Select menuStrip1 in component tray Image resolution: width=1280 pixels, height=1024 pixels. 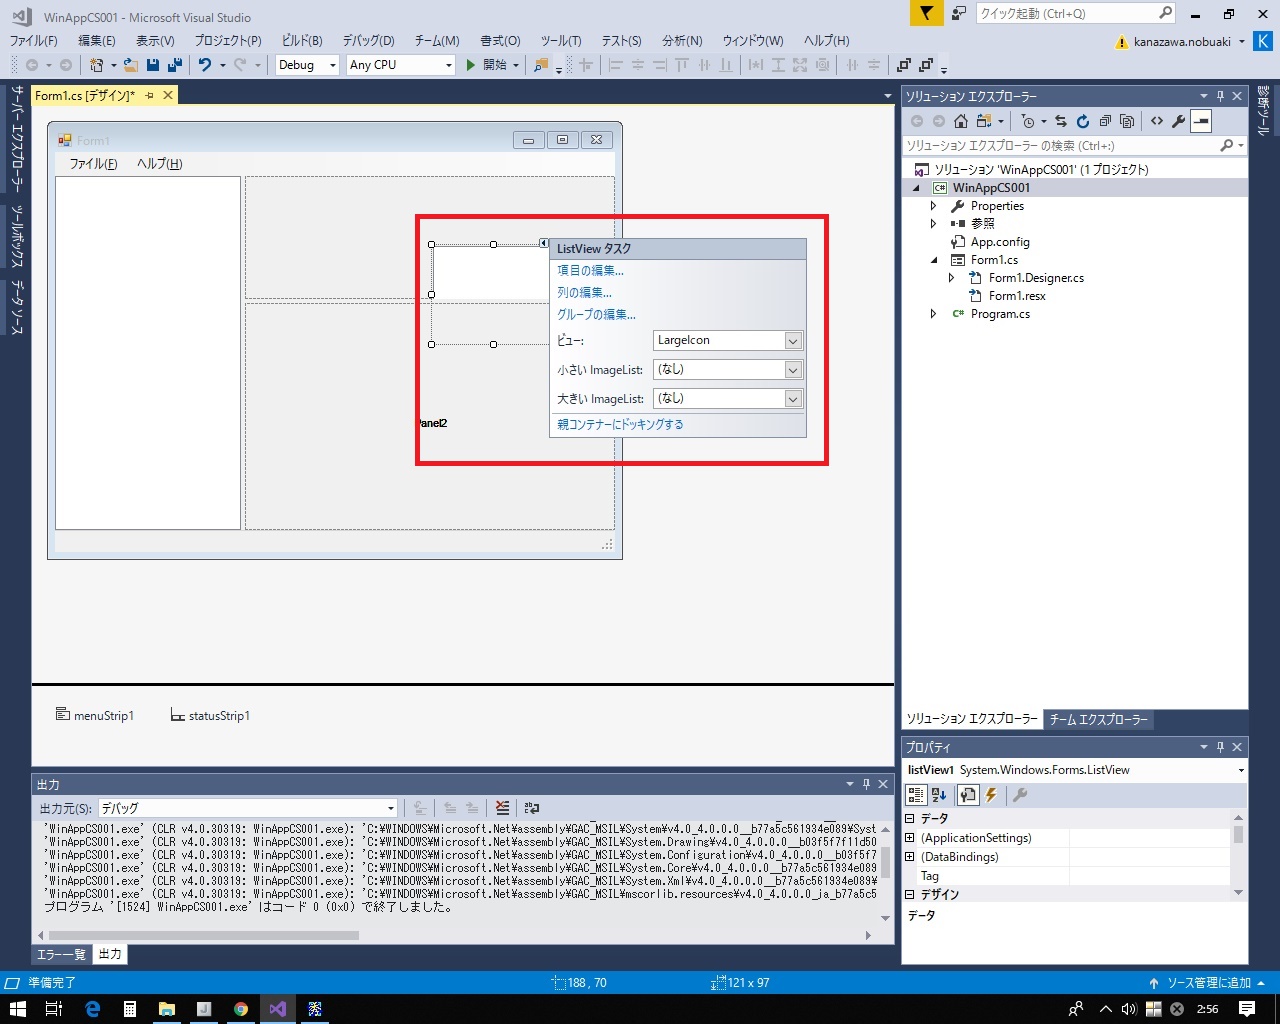95,715
